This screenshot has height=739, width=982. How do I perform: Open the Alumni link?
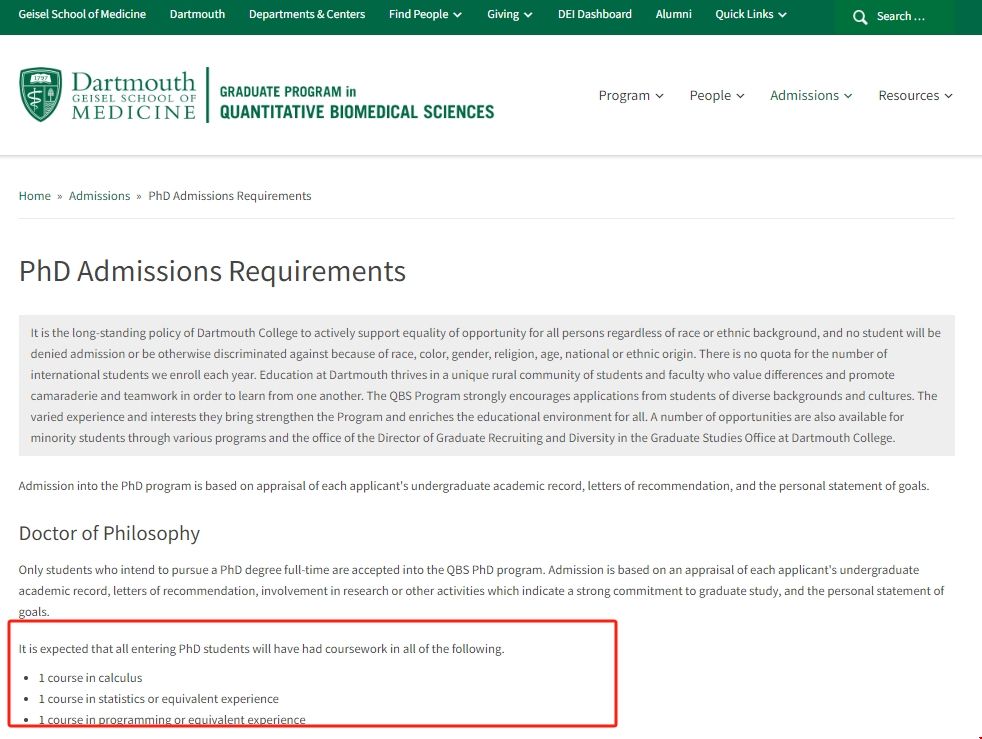point(673,14)
